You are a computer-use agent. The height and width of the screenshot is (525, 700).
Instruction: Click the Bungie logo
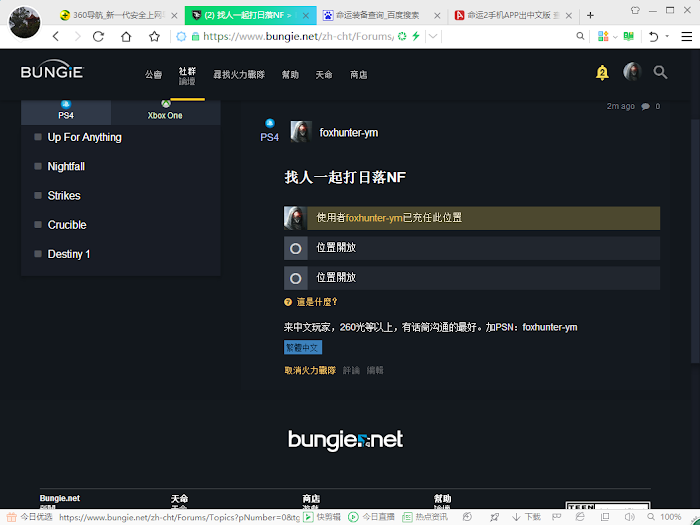(x=52, y=70)
